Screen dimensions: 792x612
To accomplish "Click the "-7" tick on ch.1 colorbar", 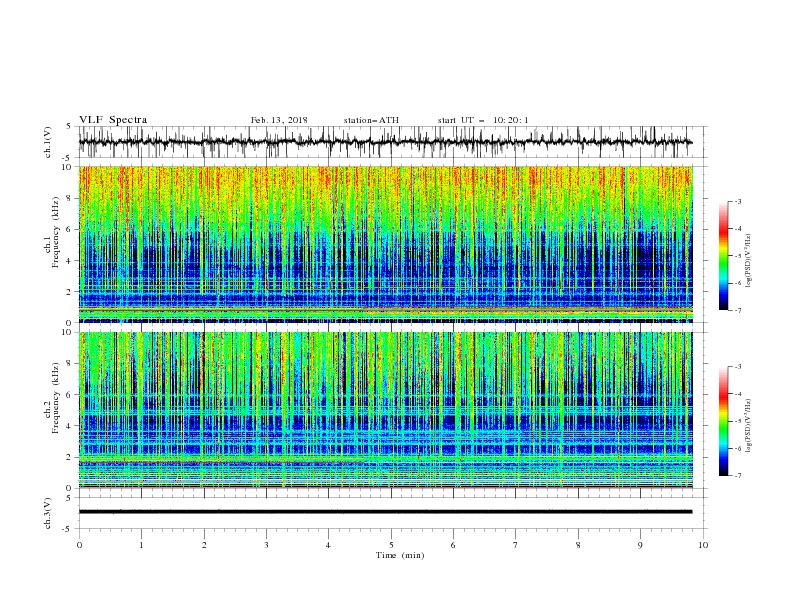I will tap(738, 310).
